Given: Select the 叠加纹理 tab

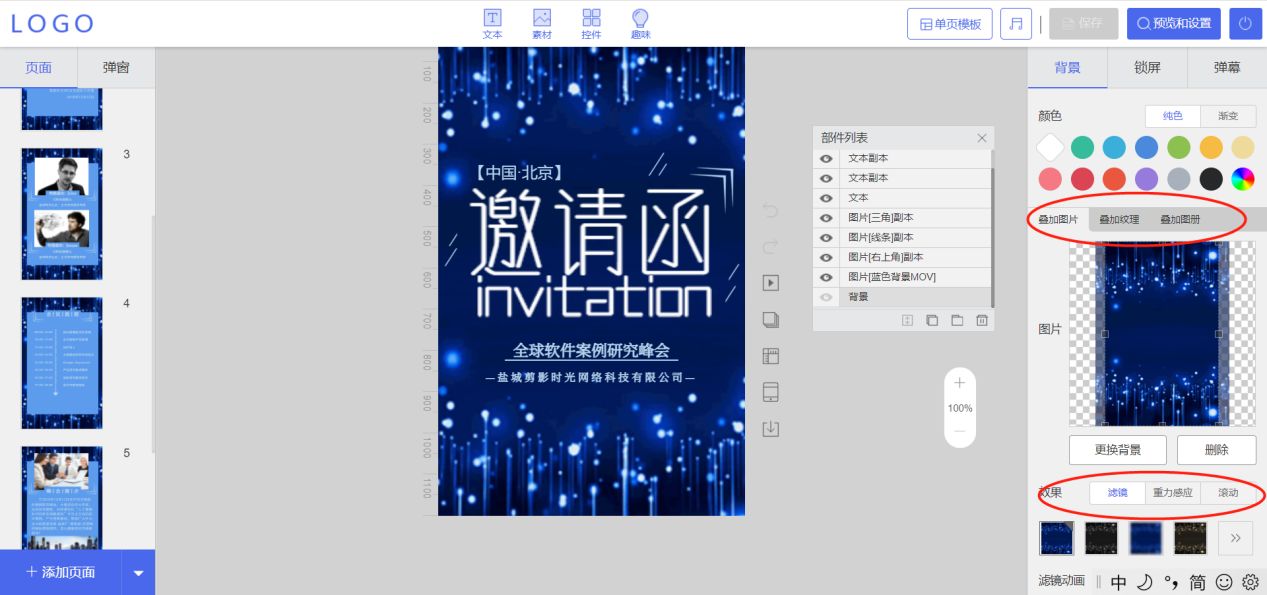Looking at the screenshot, I should (1119, 219).
